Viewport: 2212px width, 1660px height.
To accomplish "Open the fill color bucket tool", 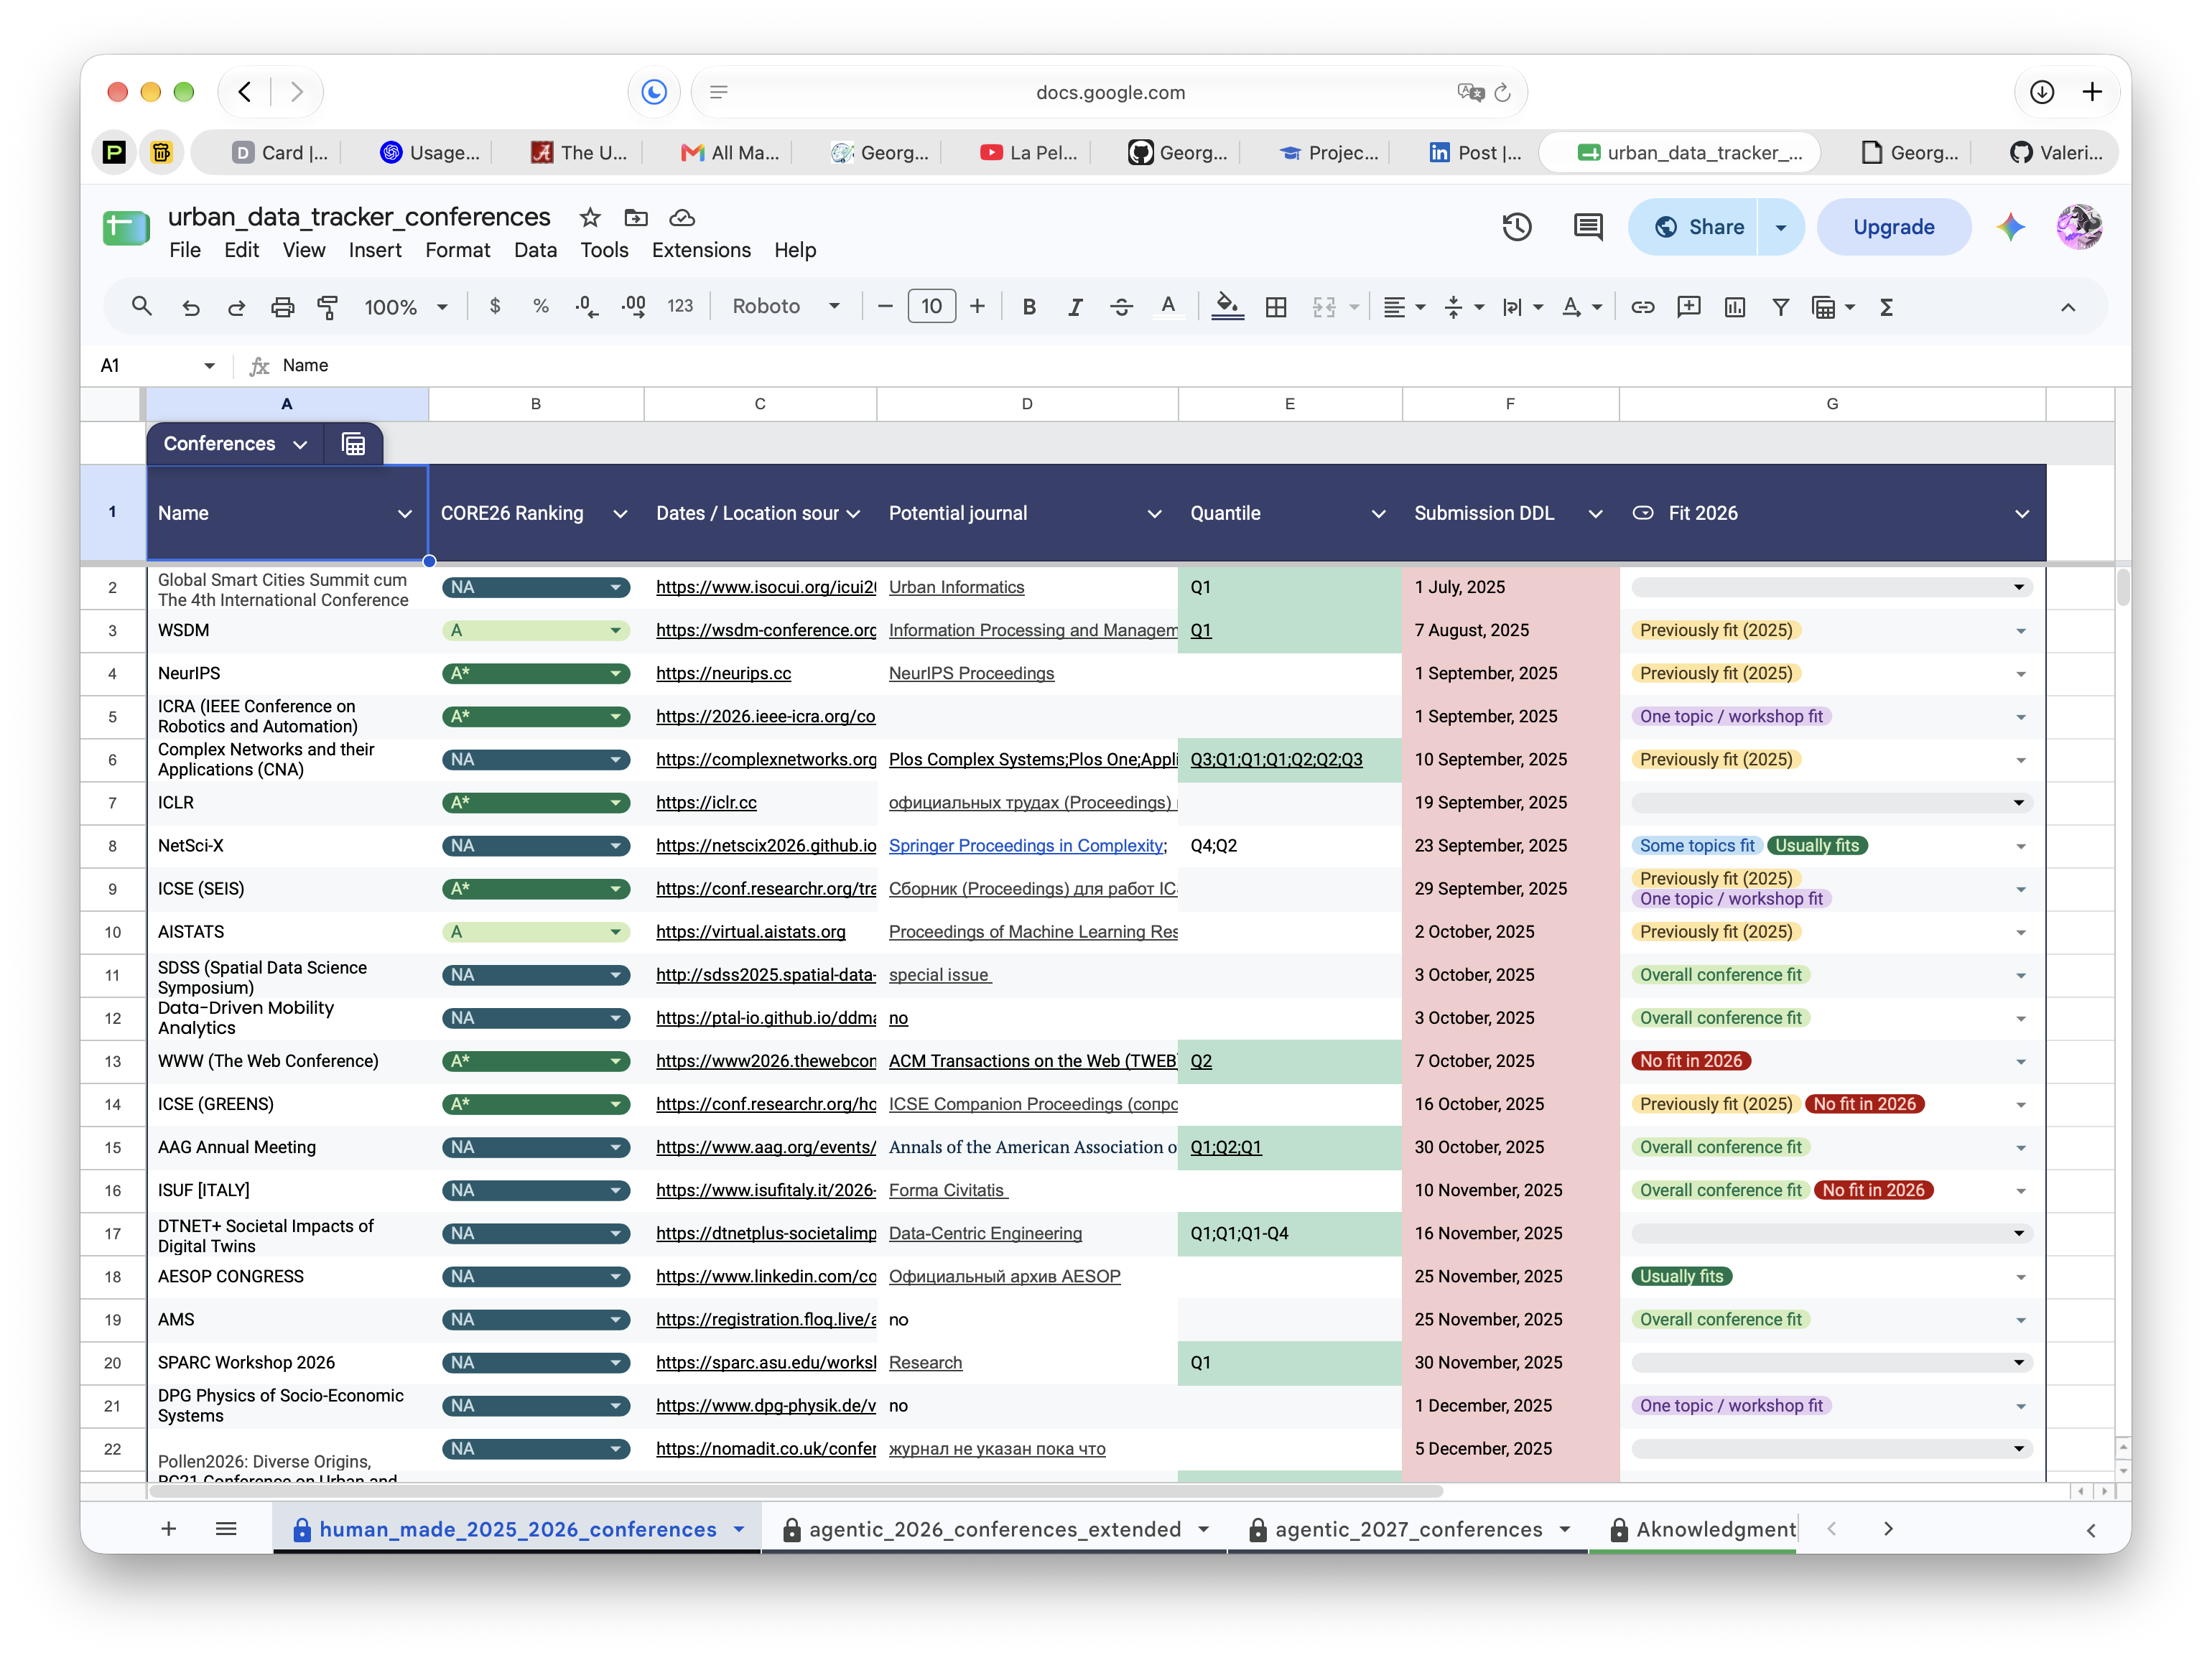I will pyautogui.click(x=1227, y=306).
